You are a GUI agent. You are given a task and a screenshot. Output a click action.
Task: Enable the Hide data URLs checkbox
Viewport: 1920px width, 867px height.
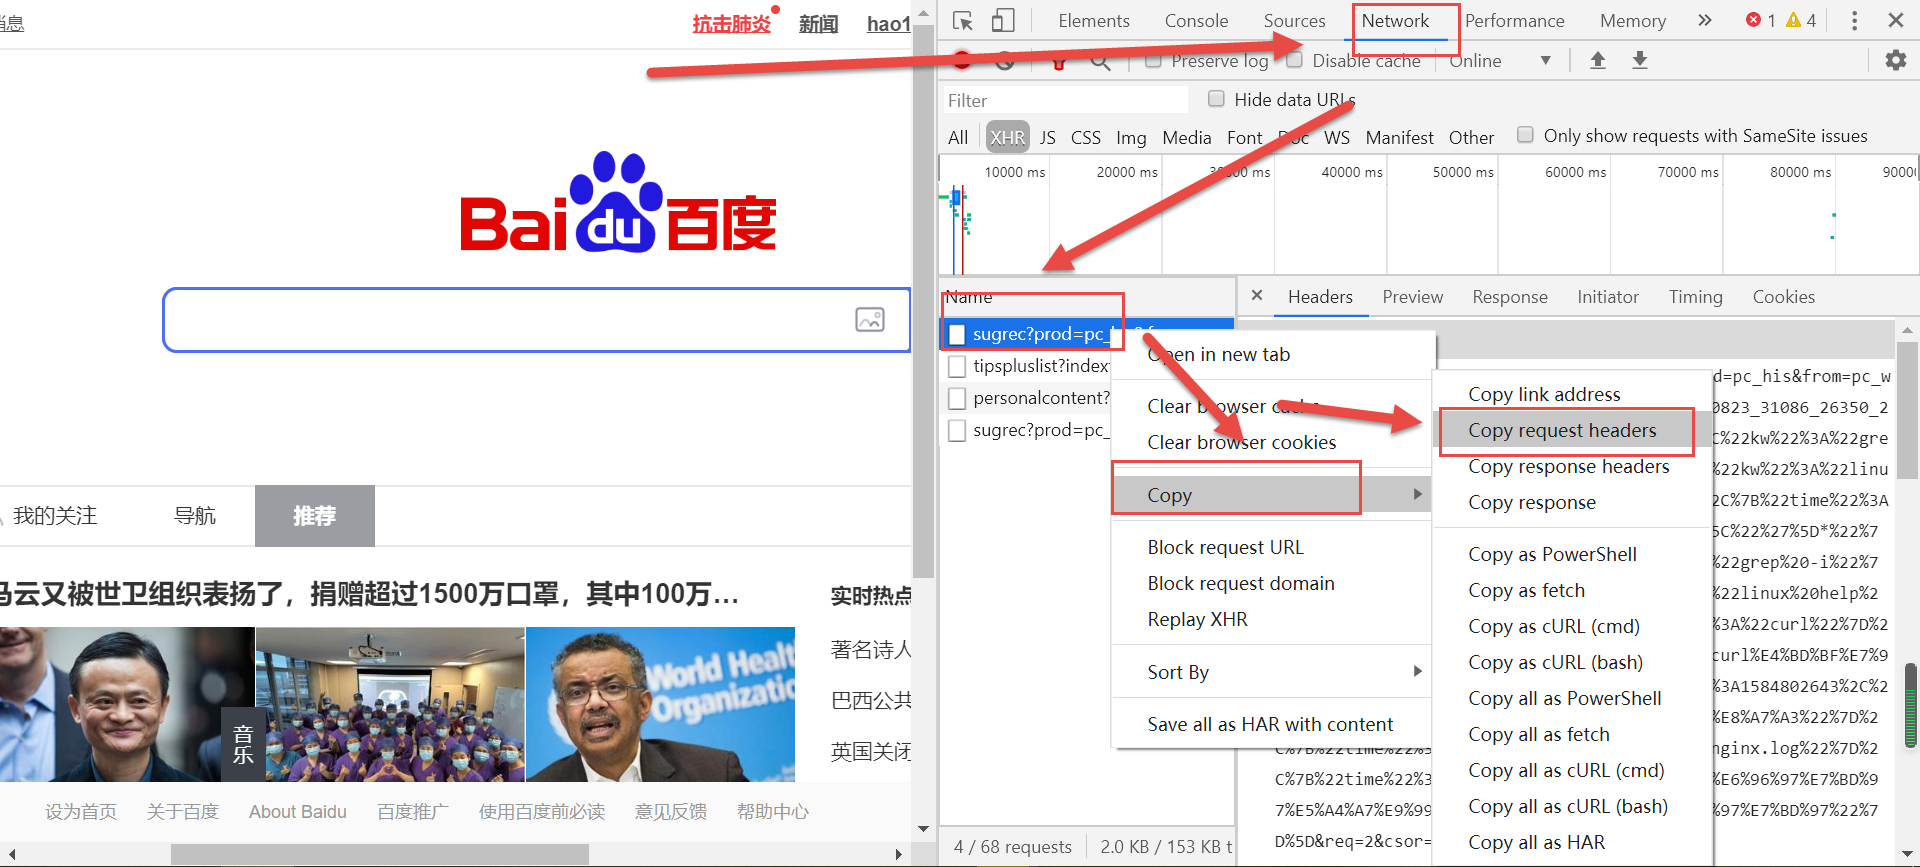click(1216, 99)
